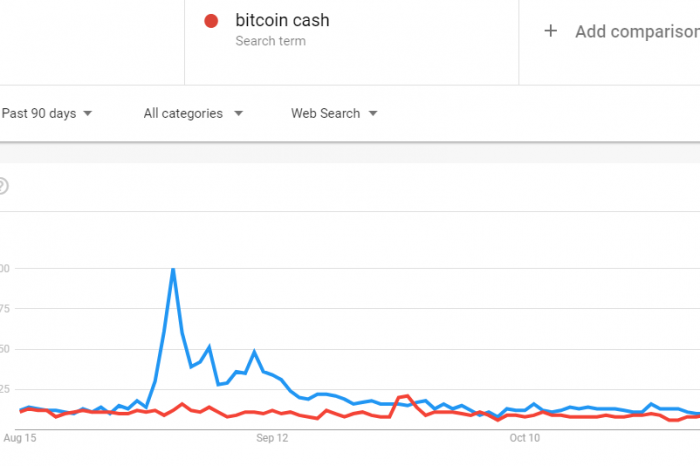Click the blue line peak just before Sep 12

(x=254, y=352)
